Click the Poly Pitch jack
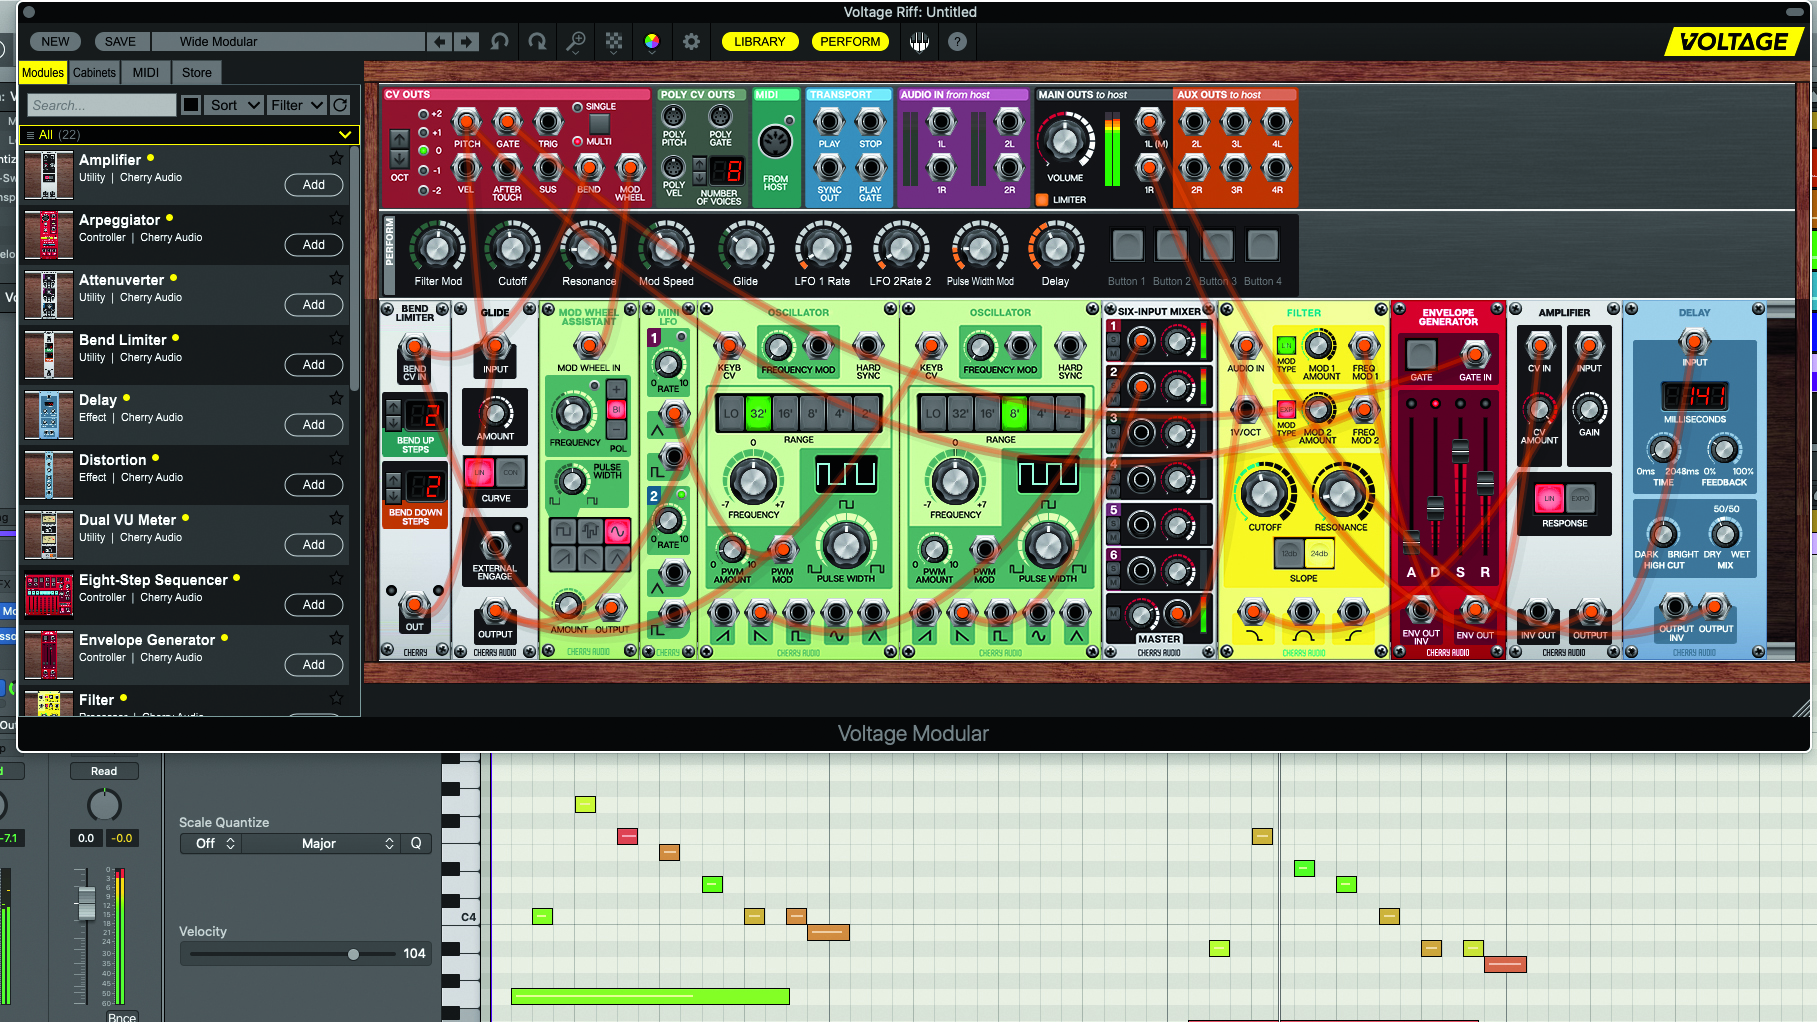Screen dimensions: 1817x1022 click(x=674, y=116)
